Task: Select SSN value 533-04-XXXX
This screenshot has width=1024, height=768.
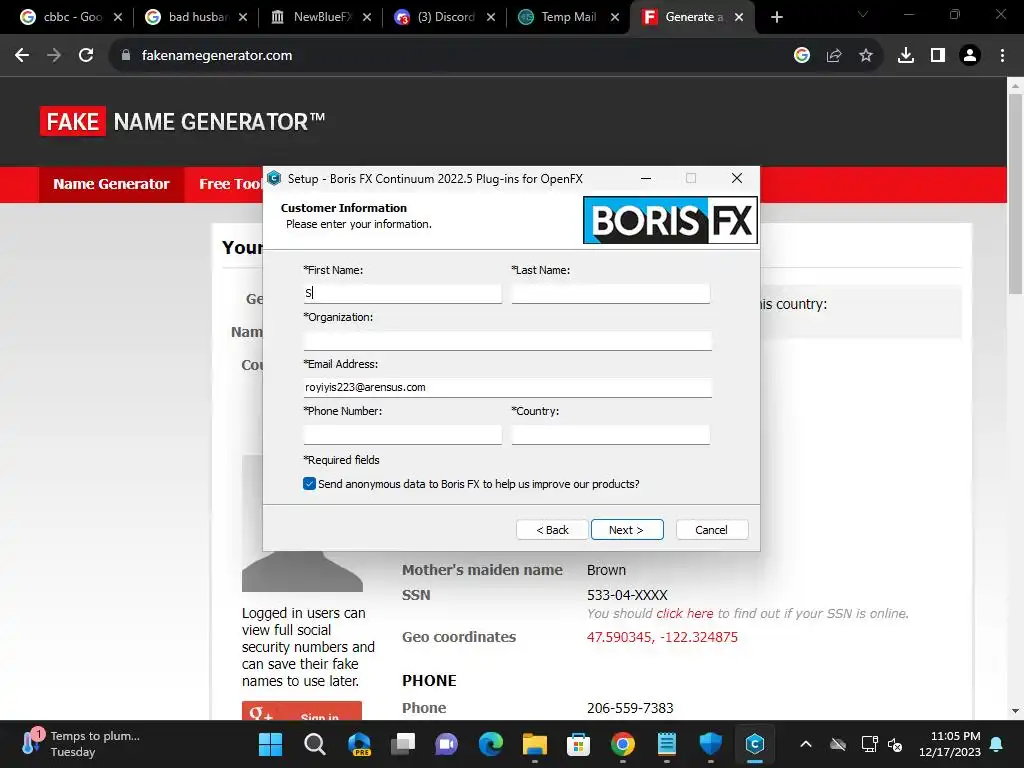Action: pyautogui.click(x=627, y=595)
